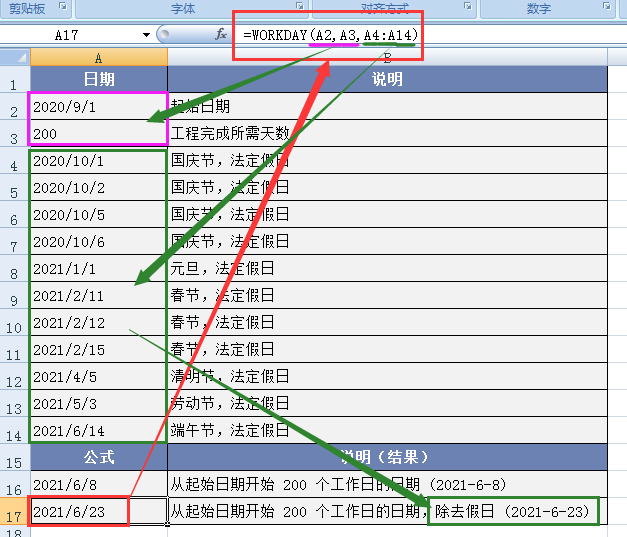Click cell containing 2020/10/2
Image resolution: width=627 pixels, height=537 pixels.
tap(99, 187)
